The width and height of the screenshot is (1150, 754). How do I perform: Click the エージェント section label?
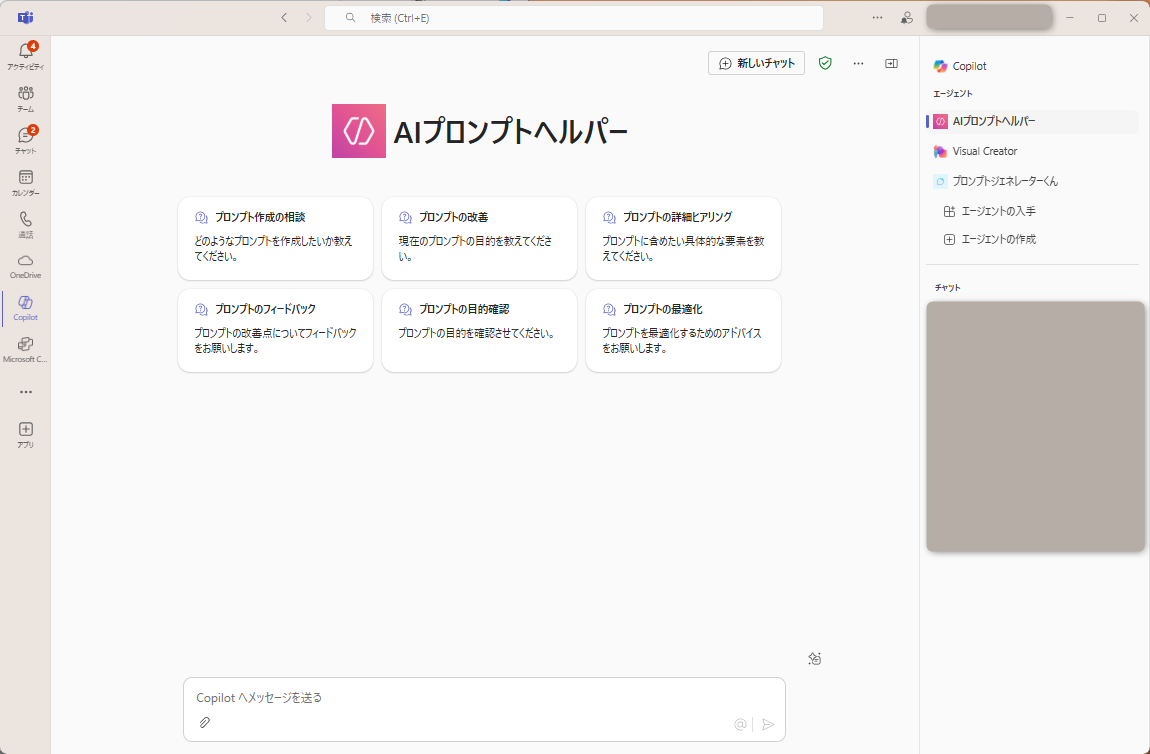pos(953,94)
